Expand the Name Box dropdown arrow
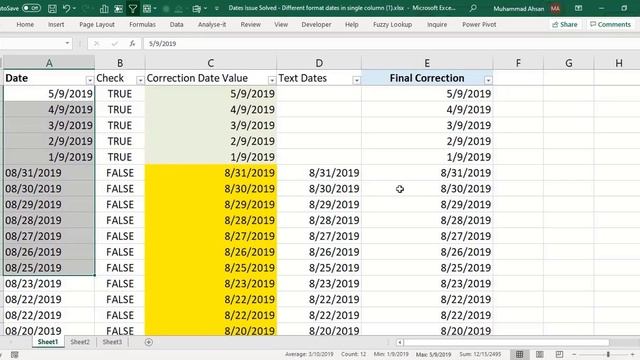The width and height of the screenshot is (640, 360). click(x=67, y=43)
